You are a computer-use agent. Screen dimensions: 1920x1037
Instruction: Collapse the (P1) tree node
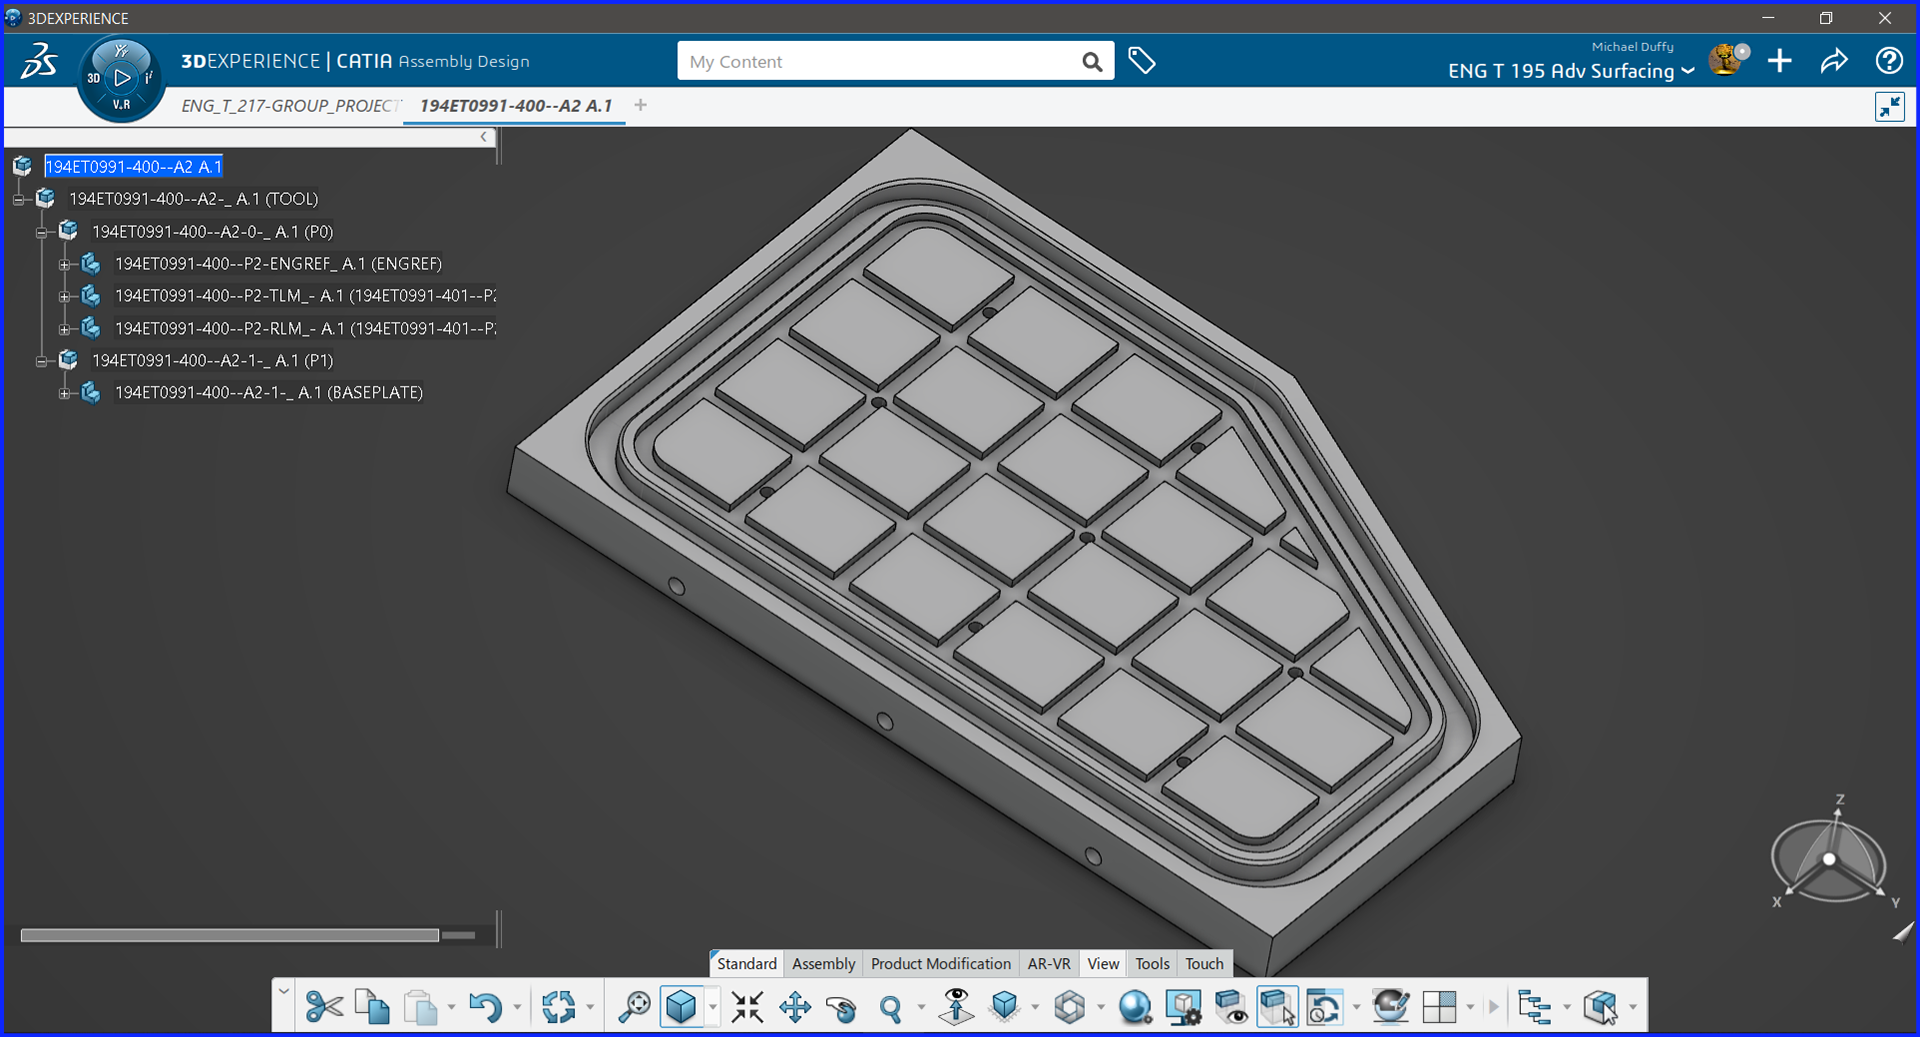coord(41,361)
